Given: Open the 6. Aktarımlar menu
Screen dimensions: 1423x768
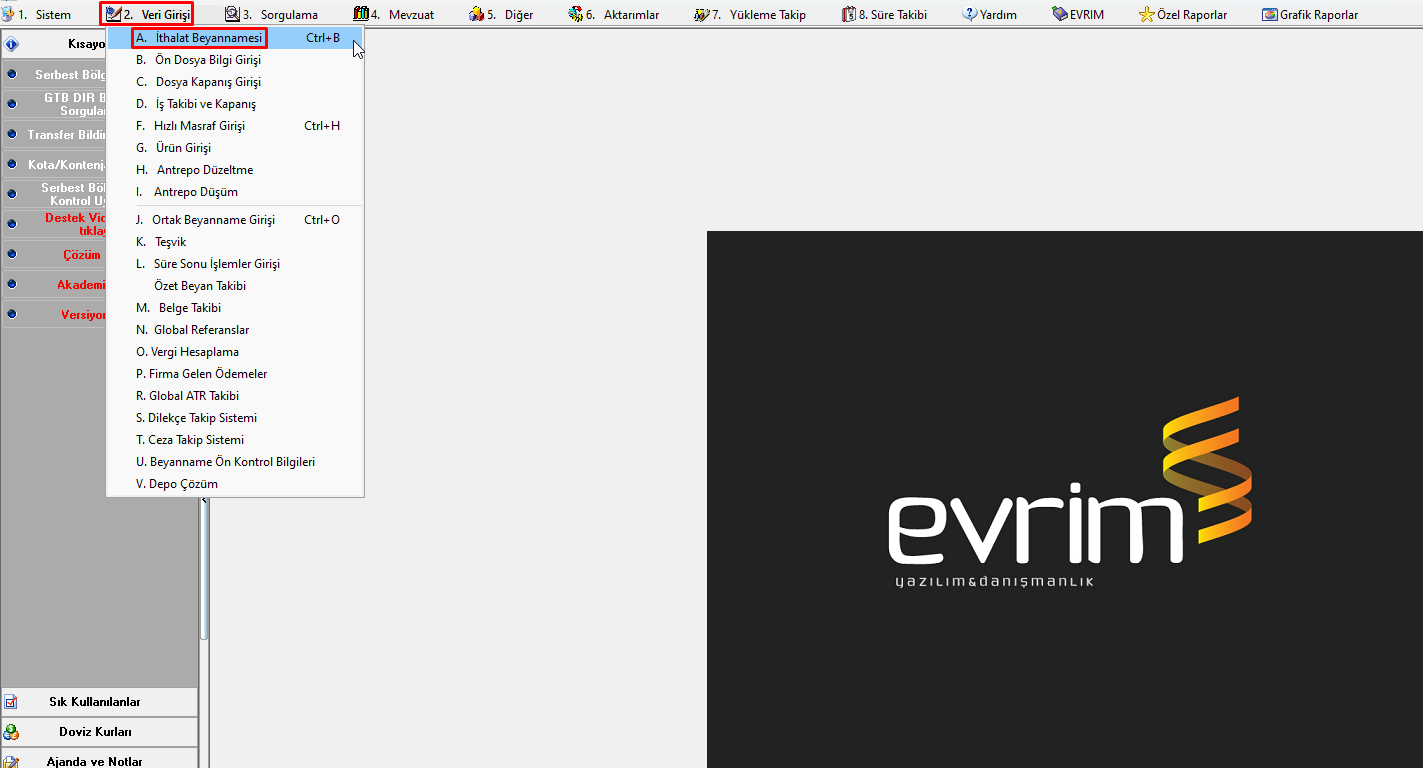Looking at the screenshot, I should click(614, 15).
